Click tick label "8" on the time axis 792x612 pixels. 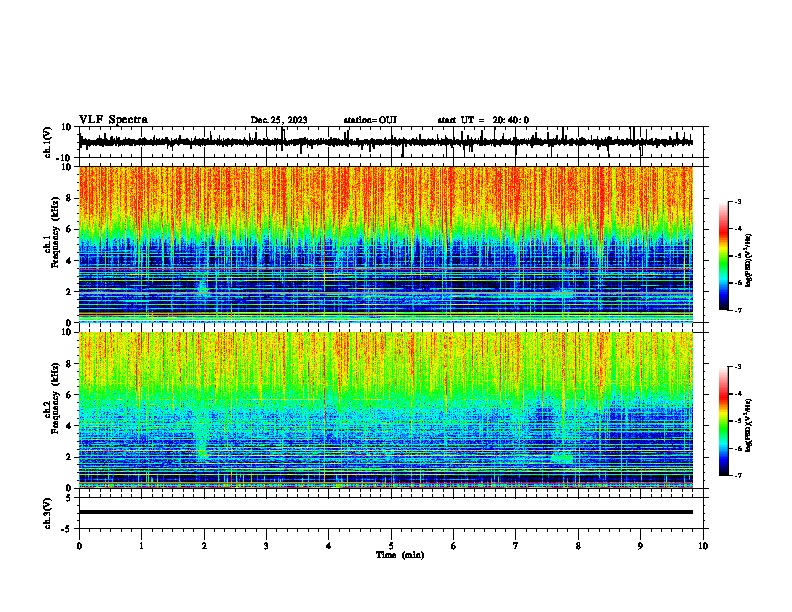click(578, 546)
